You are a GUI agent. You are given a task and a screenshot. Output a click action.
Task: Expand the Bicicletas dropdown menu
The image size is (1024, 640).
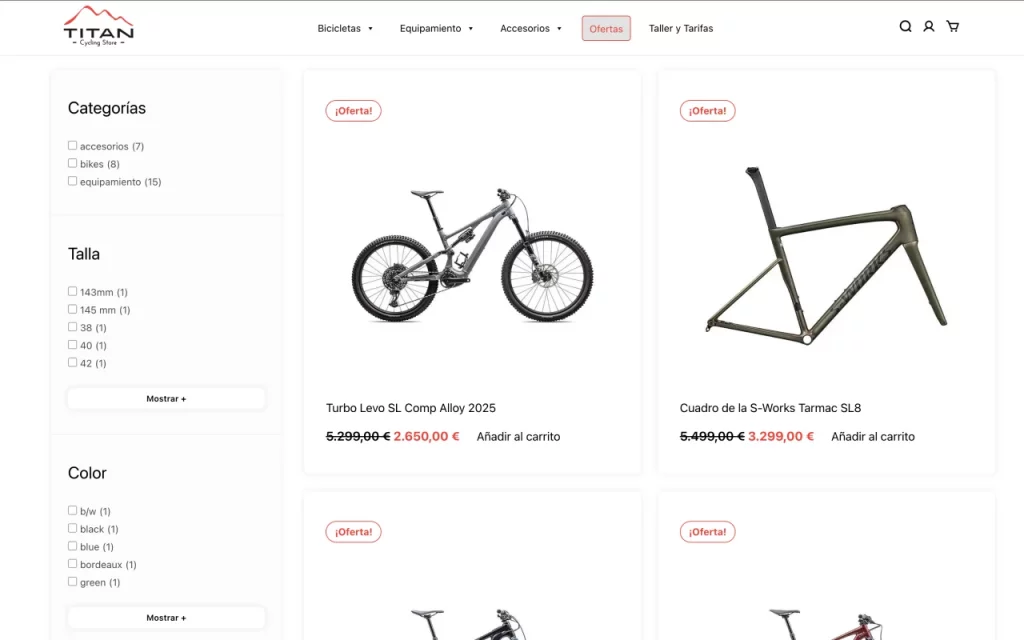345,28
